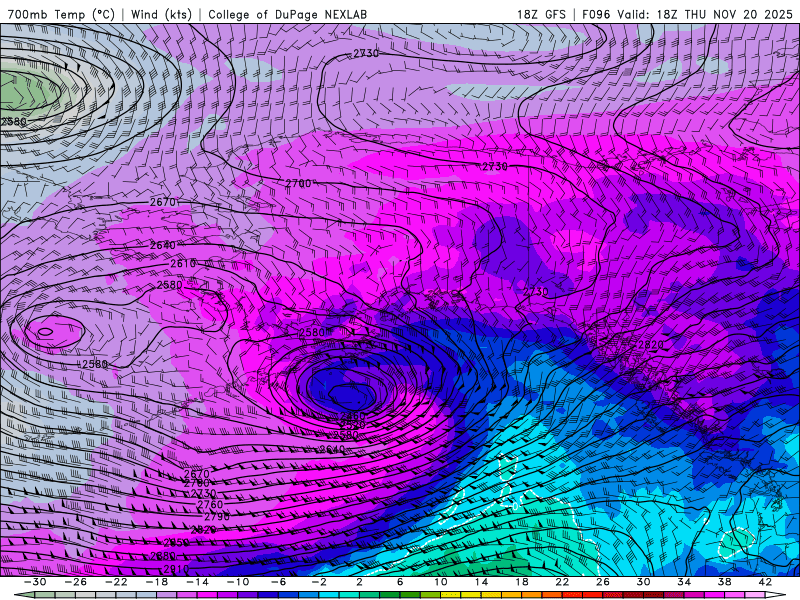Click the 42 color scale label
Image resolution: width=800 pixels, height=600 pixels.
coord(765,582)
